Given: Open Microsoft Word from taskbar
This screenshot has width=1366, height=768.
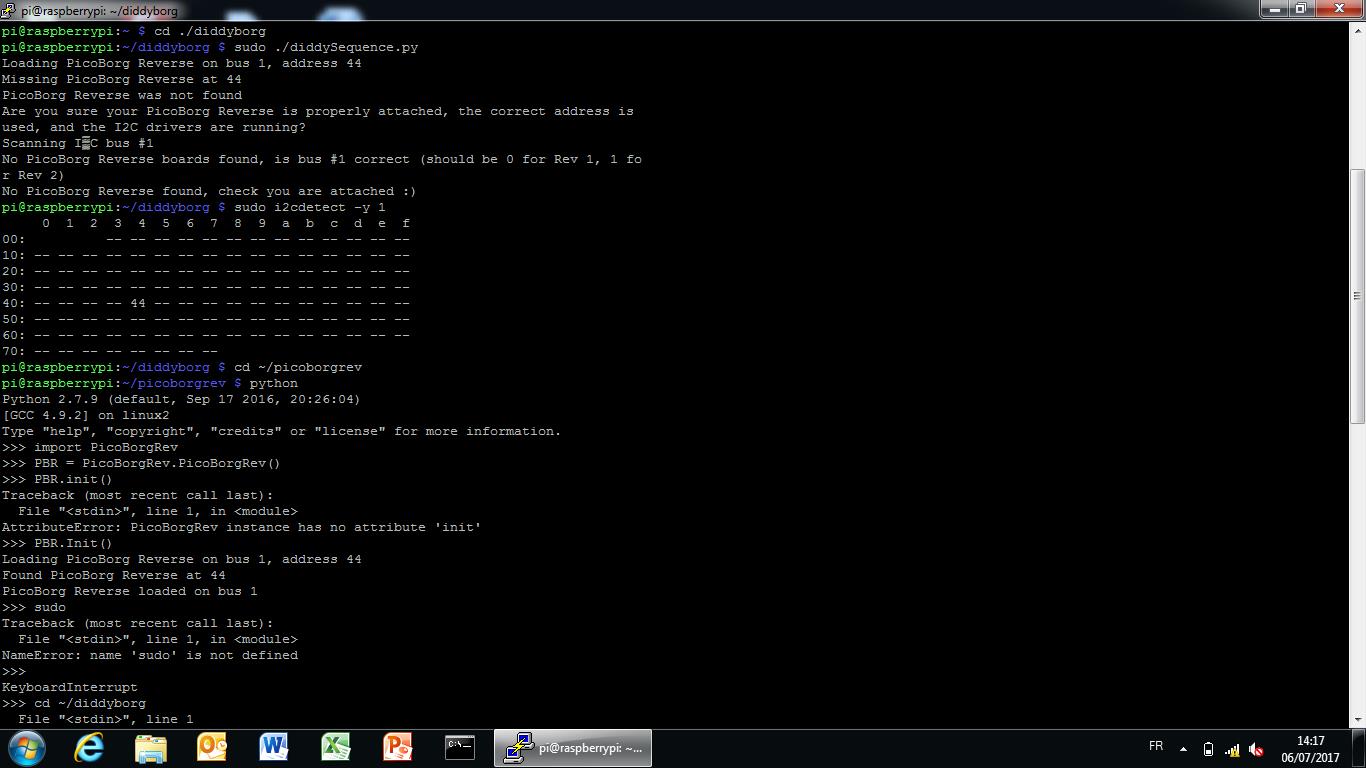Looking at the screenshot, I should pyautogui.click(x=274, y=748).
